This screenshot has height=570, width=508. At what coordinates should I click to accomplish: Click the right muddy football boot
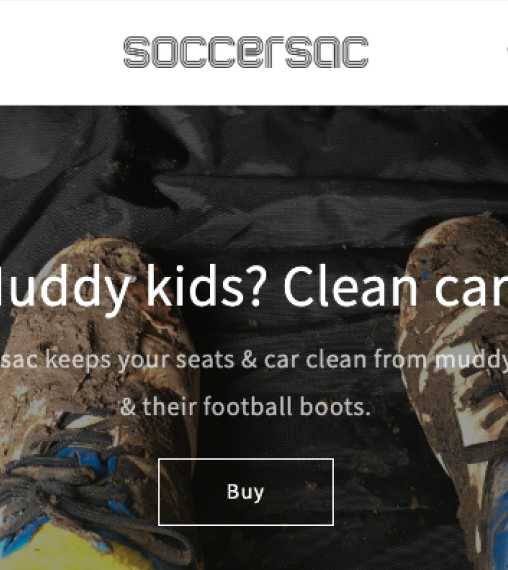point(455,364)
